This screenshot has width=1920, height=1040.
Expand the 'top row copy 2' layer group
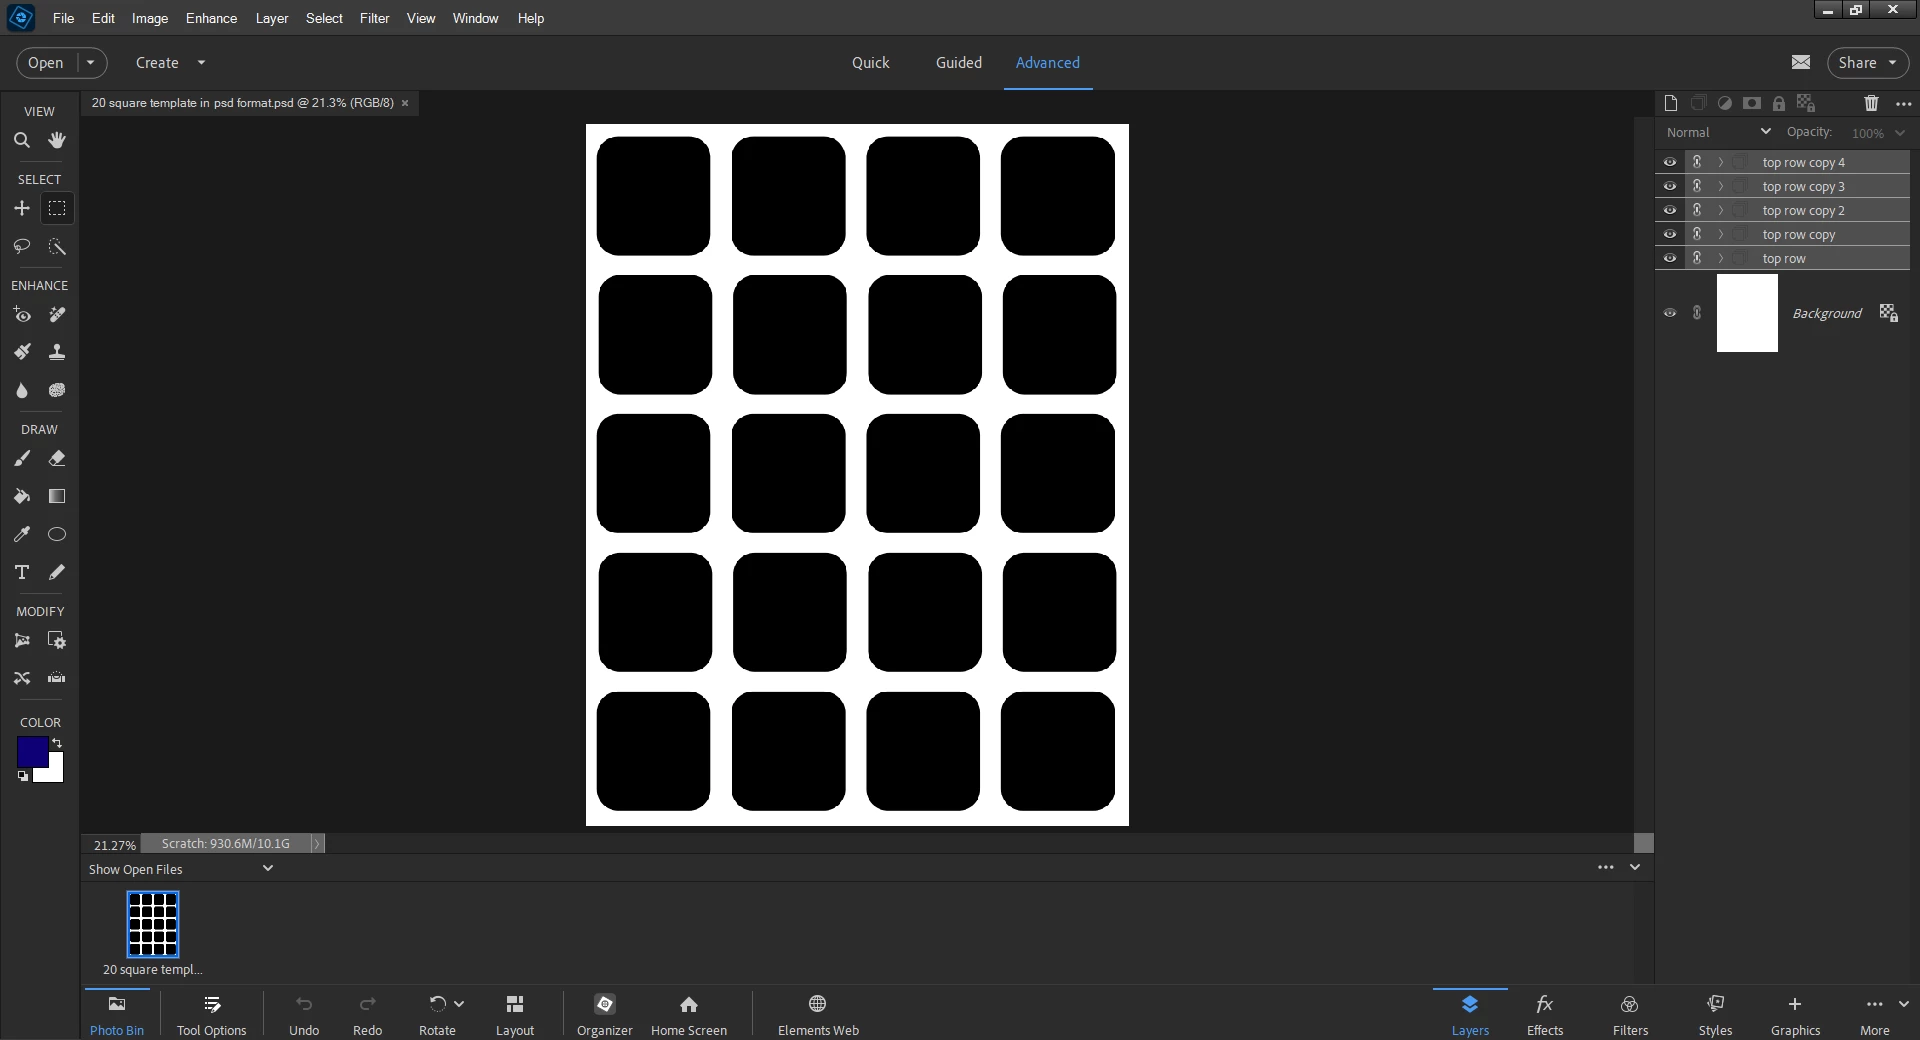click(x=1721, y=210)
